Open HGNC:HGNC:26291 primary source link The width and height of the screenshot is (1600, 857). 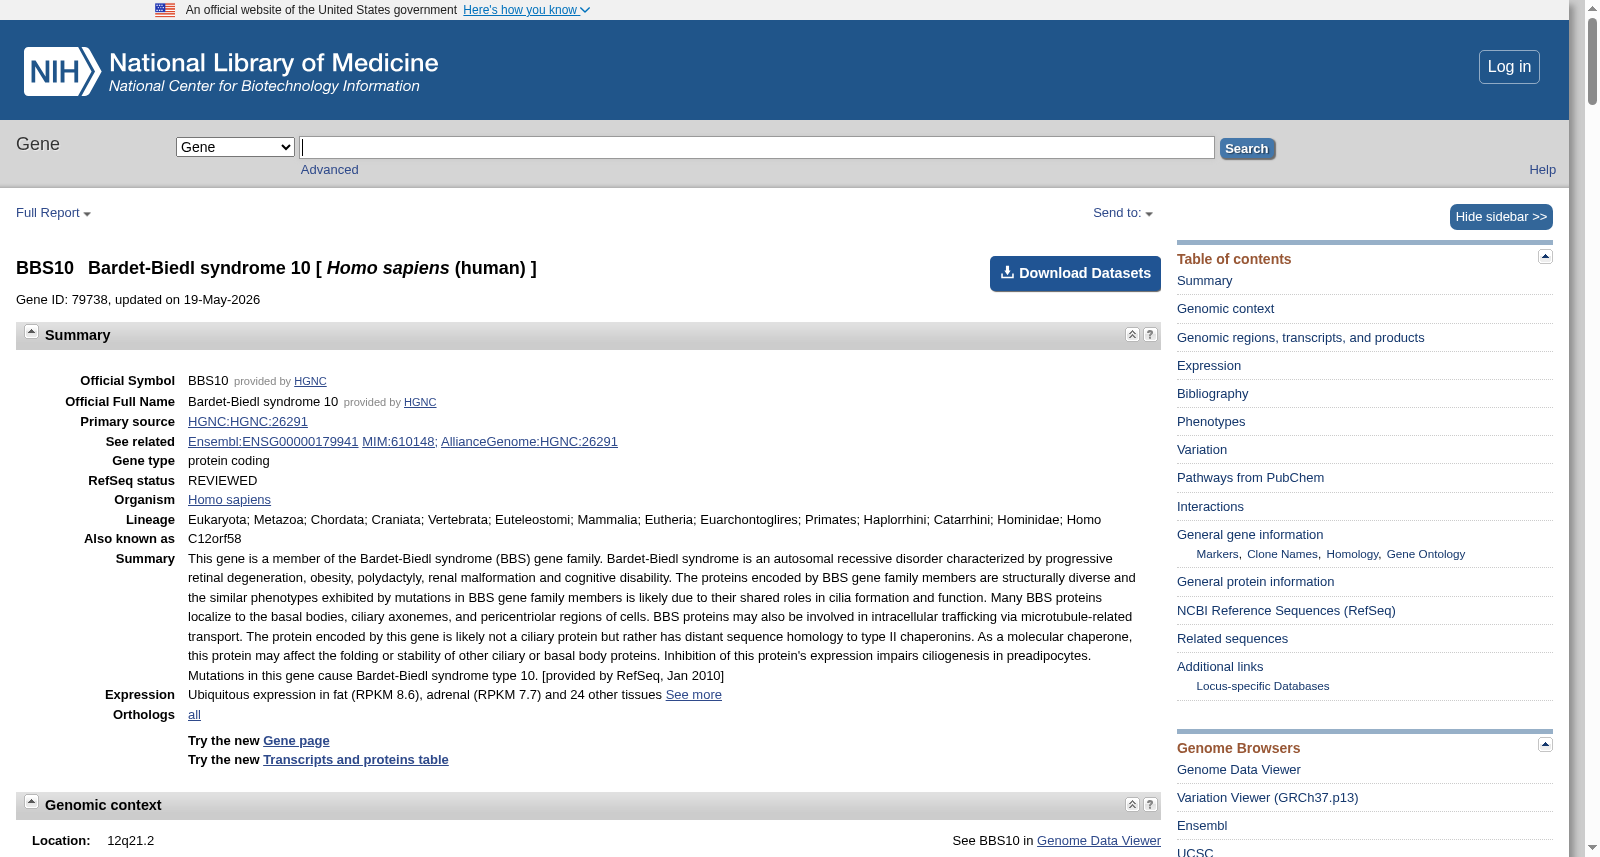248,422
